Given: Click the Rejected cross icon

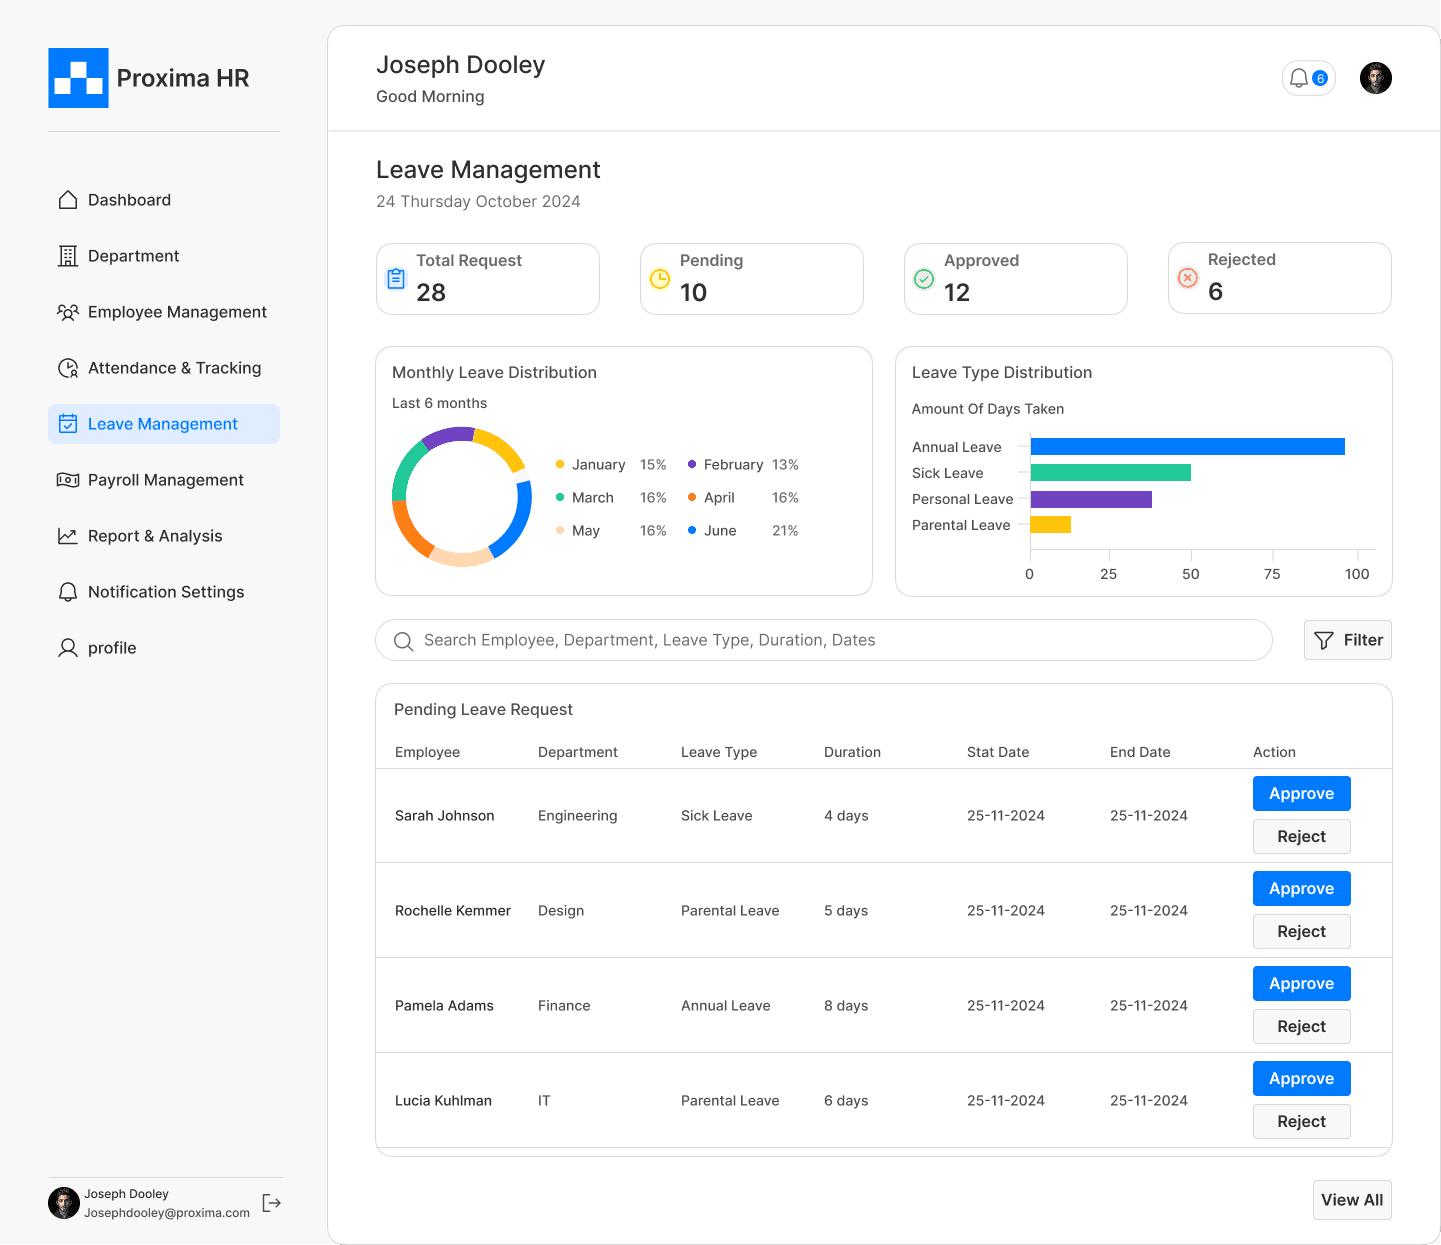Looking at the screenshot, I should click(1188, 278).
